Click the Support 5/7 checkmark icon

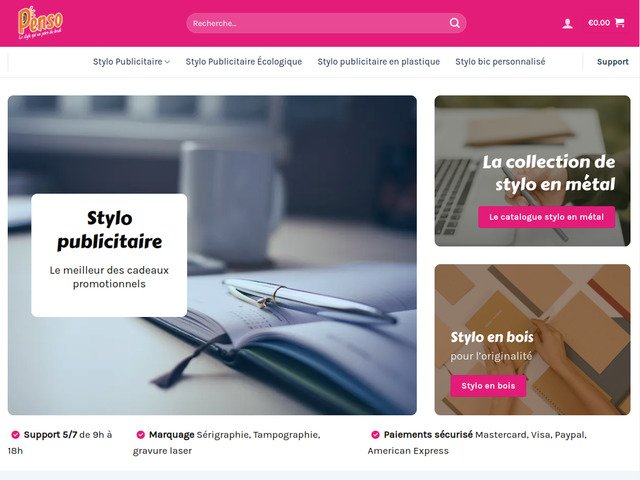point(16,435)
